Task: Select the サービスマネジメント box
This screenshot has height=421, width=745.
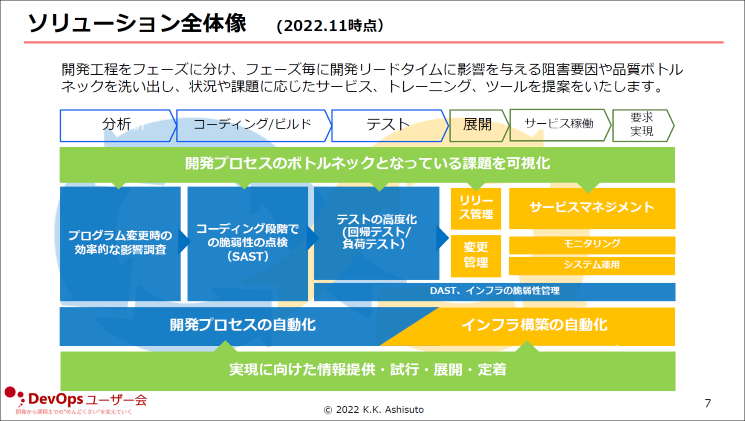Action: coord(591,207)
